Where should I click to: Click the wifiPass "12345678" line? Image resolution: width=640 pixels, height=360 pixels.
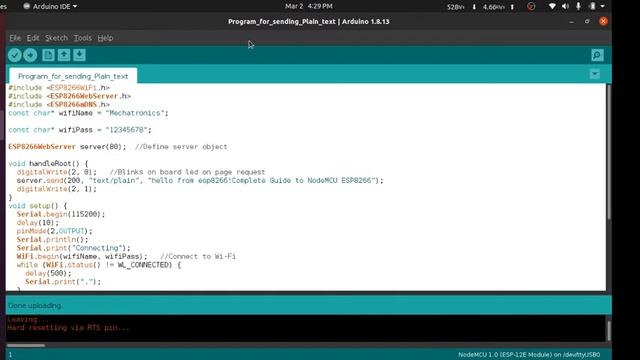80,130
